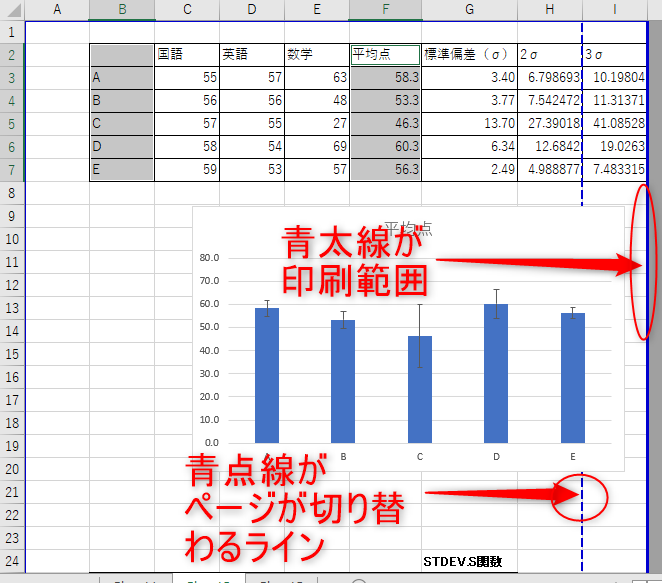Select the 平均点 header cell
662x583 pixels.
(385, 54)
